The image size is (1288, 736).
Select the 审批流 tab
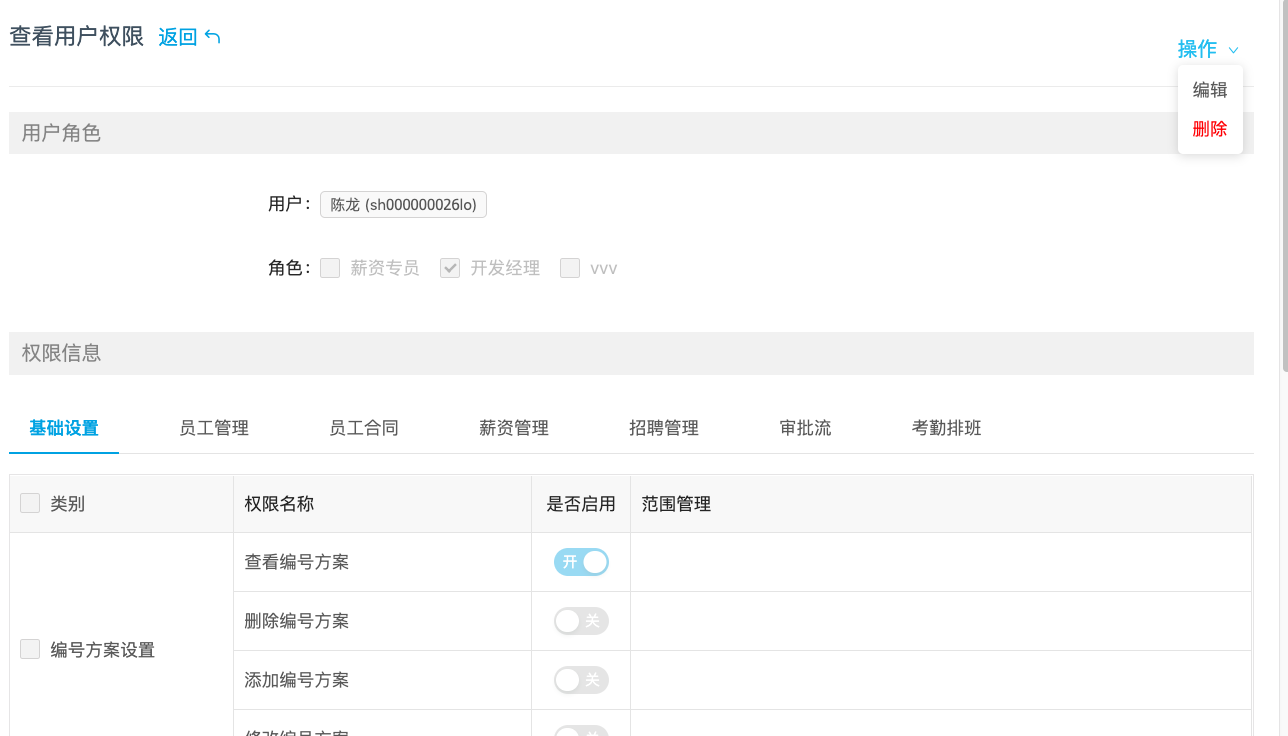click(805, 428)
